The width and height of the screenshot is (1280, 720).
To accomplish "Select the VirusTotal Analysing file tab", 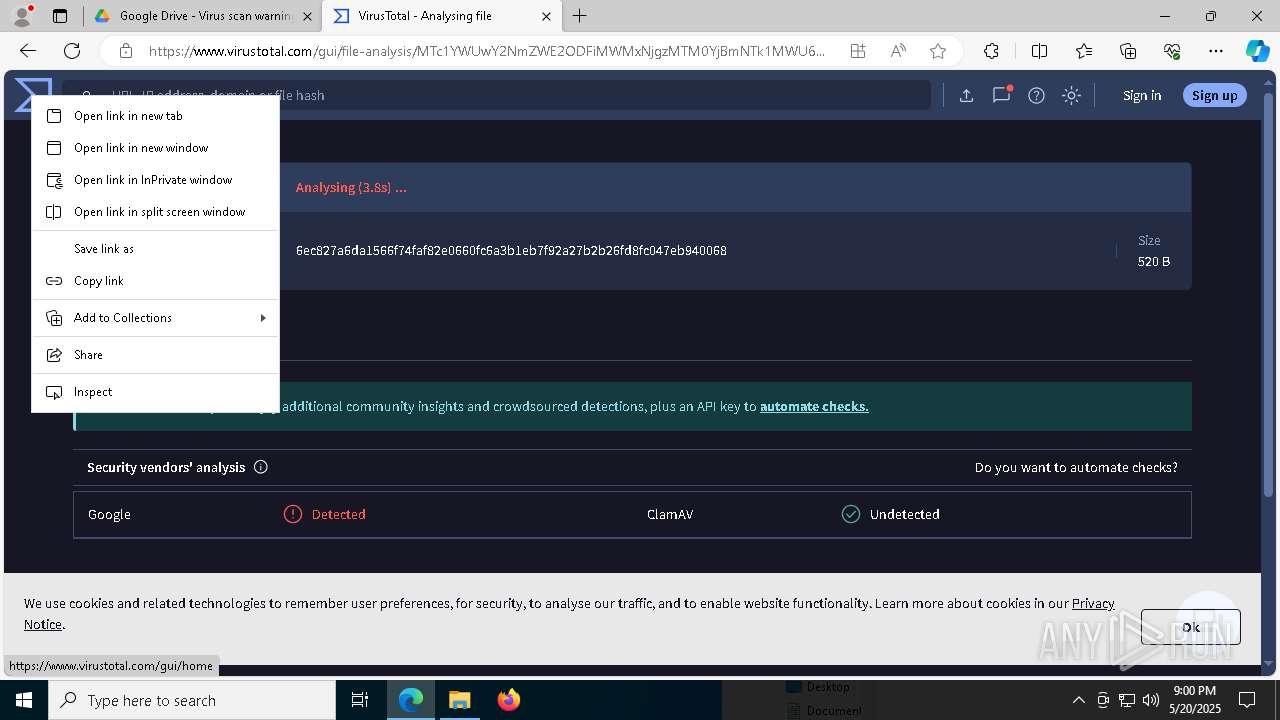I will (x=440, y=16).
